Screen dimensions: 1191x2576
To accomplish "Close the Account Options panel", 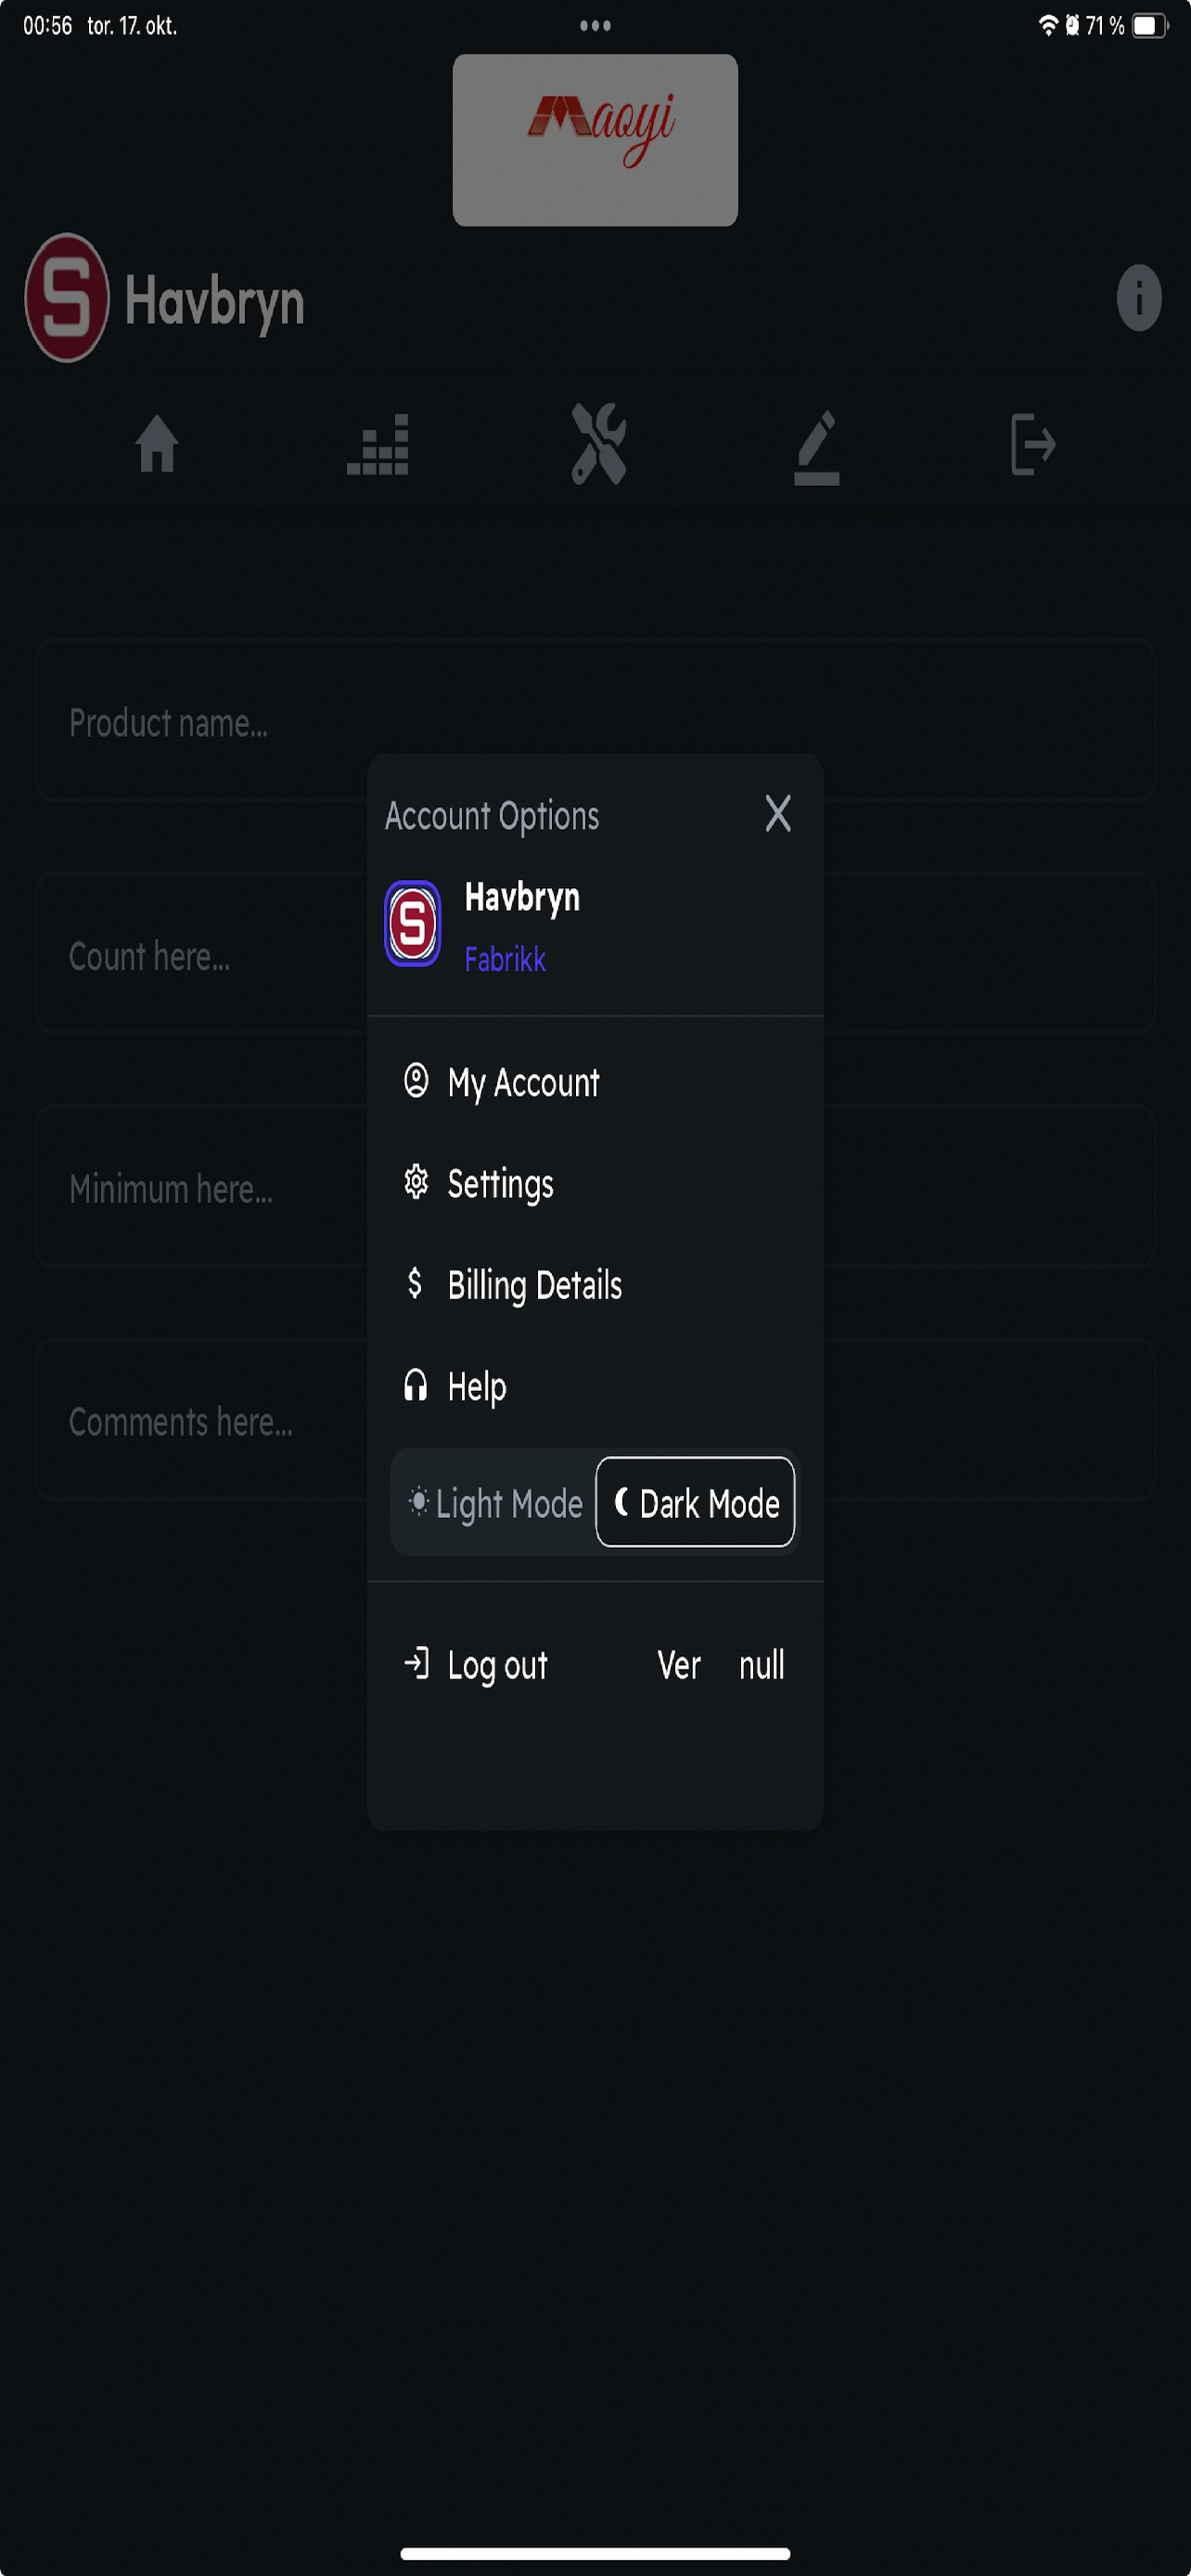I will tap(777, 814).
